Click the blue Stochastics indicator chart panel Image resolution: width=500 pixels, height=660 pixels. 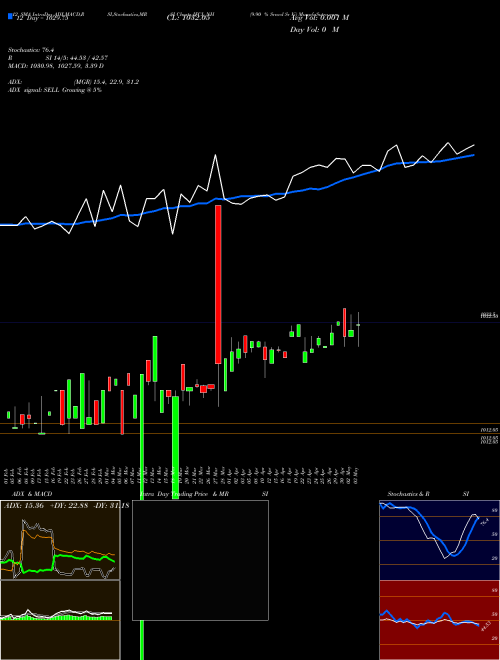tap(439, 540)
